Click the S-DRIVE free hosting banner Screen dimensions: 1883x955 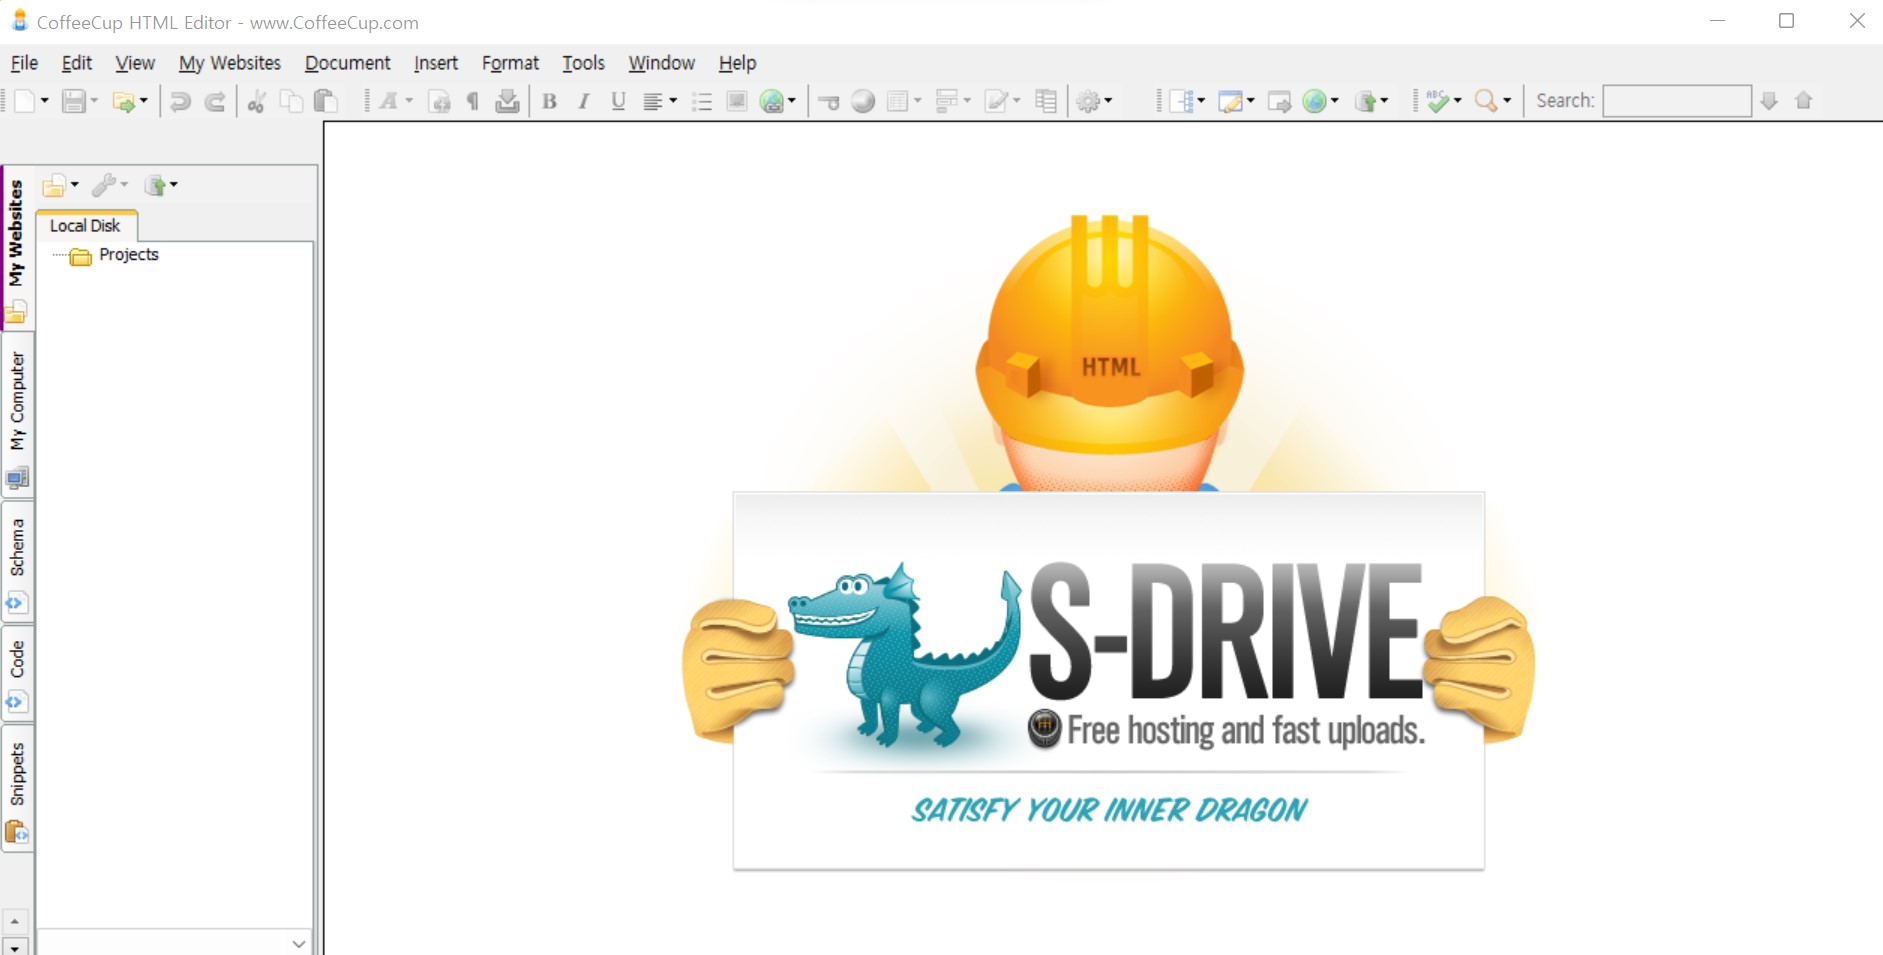pos(1108,680)
